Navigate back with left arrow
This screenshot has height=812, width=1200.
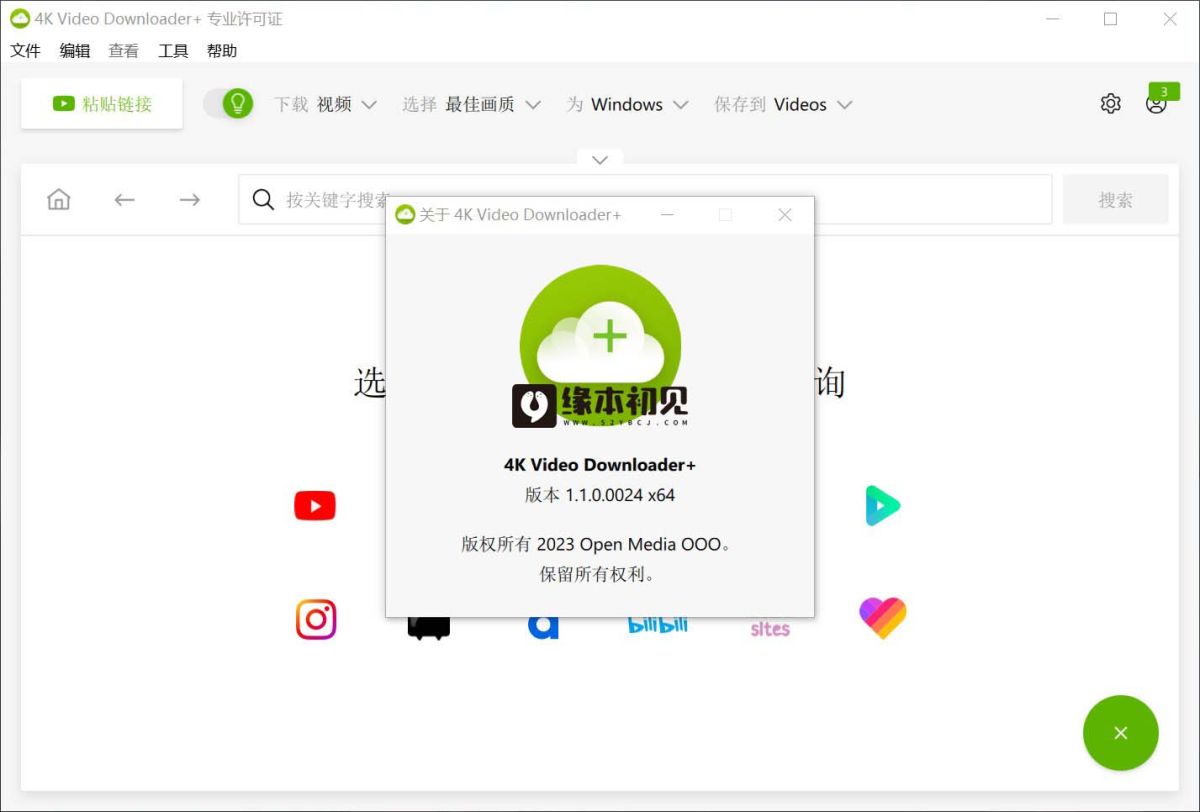124,200
